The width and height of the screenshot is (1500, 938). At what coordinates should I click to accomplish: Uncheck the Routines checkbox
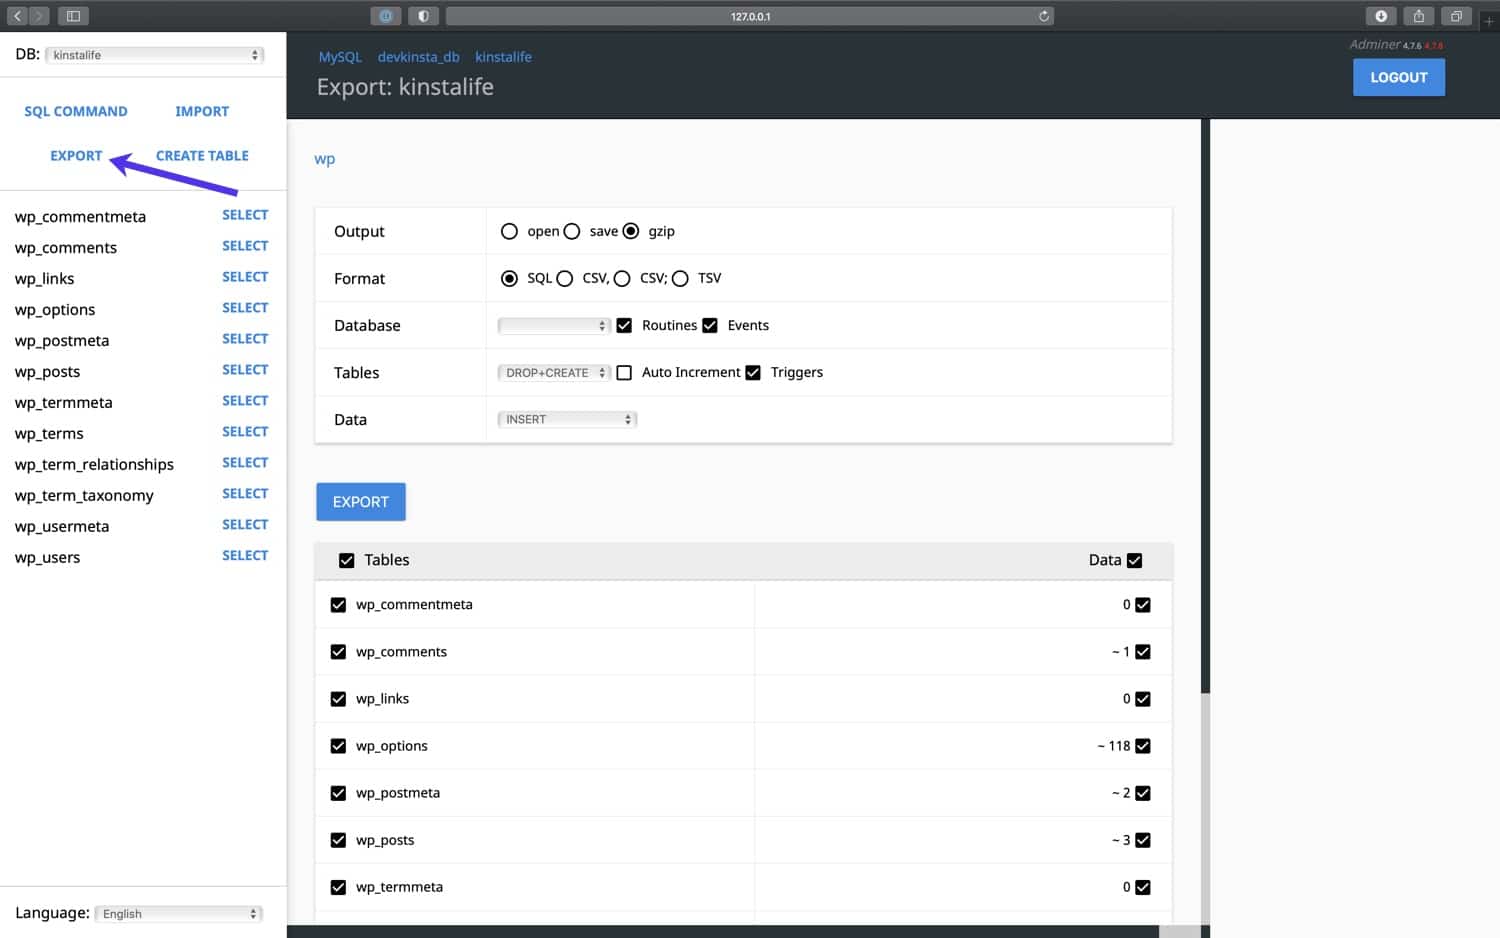click(x=624, y=325)
